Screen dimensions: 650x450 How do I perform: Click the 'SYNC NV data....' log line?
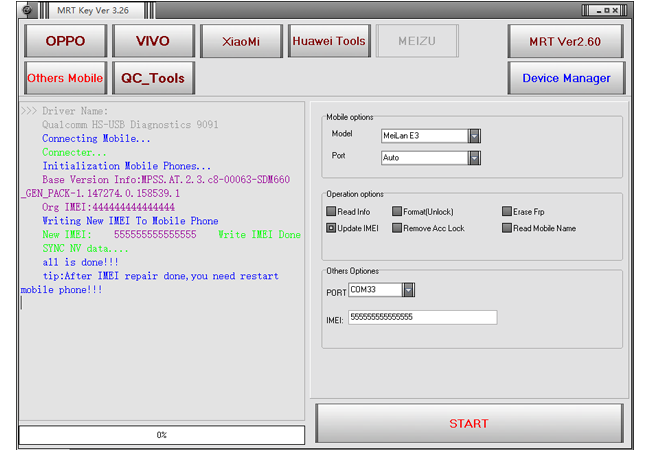85,249
